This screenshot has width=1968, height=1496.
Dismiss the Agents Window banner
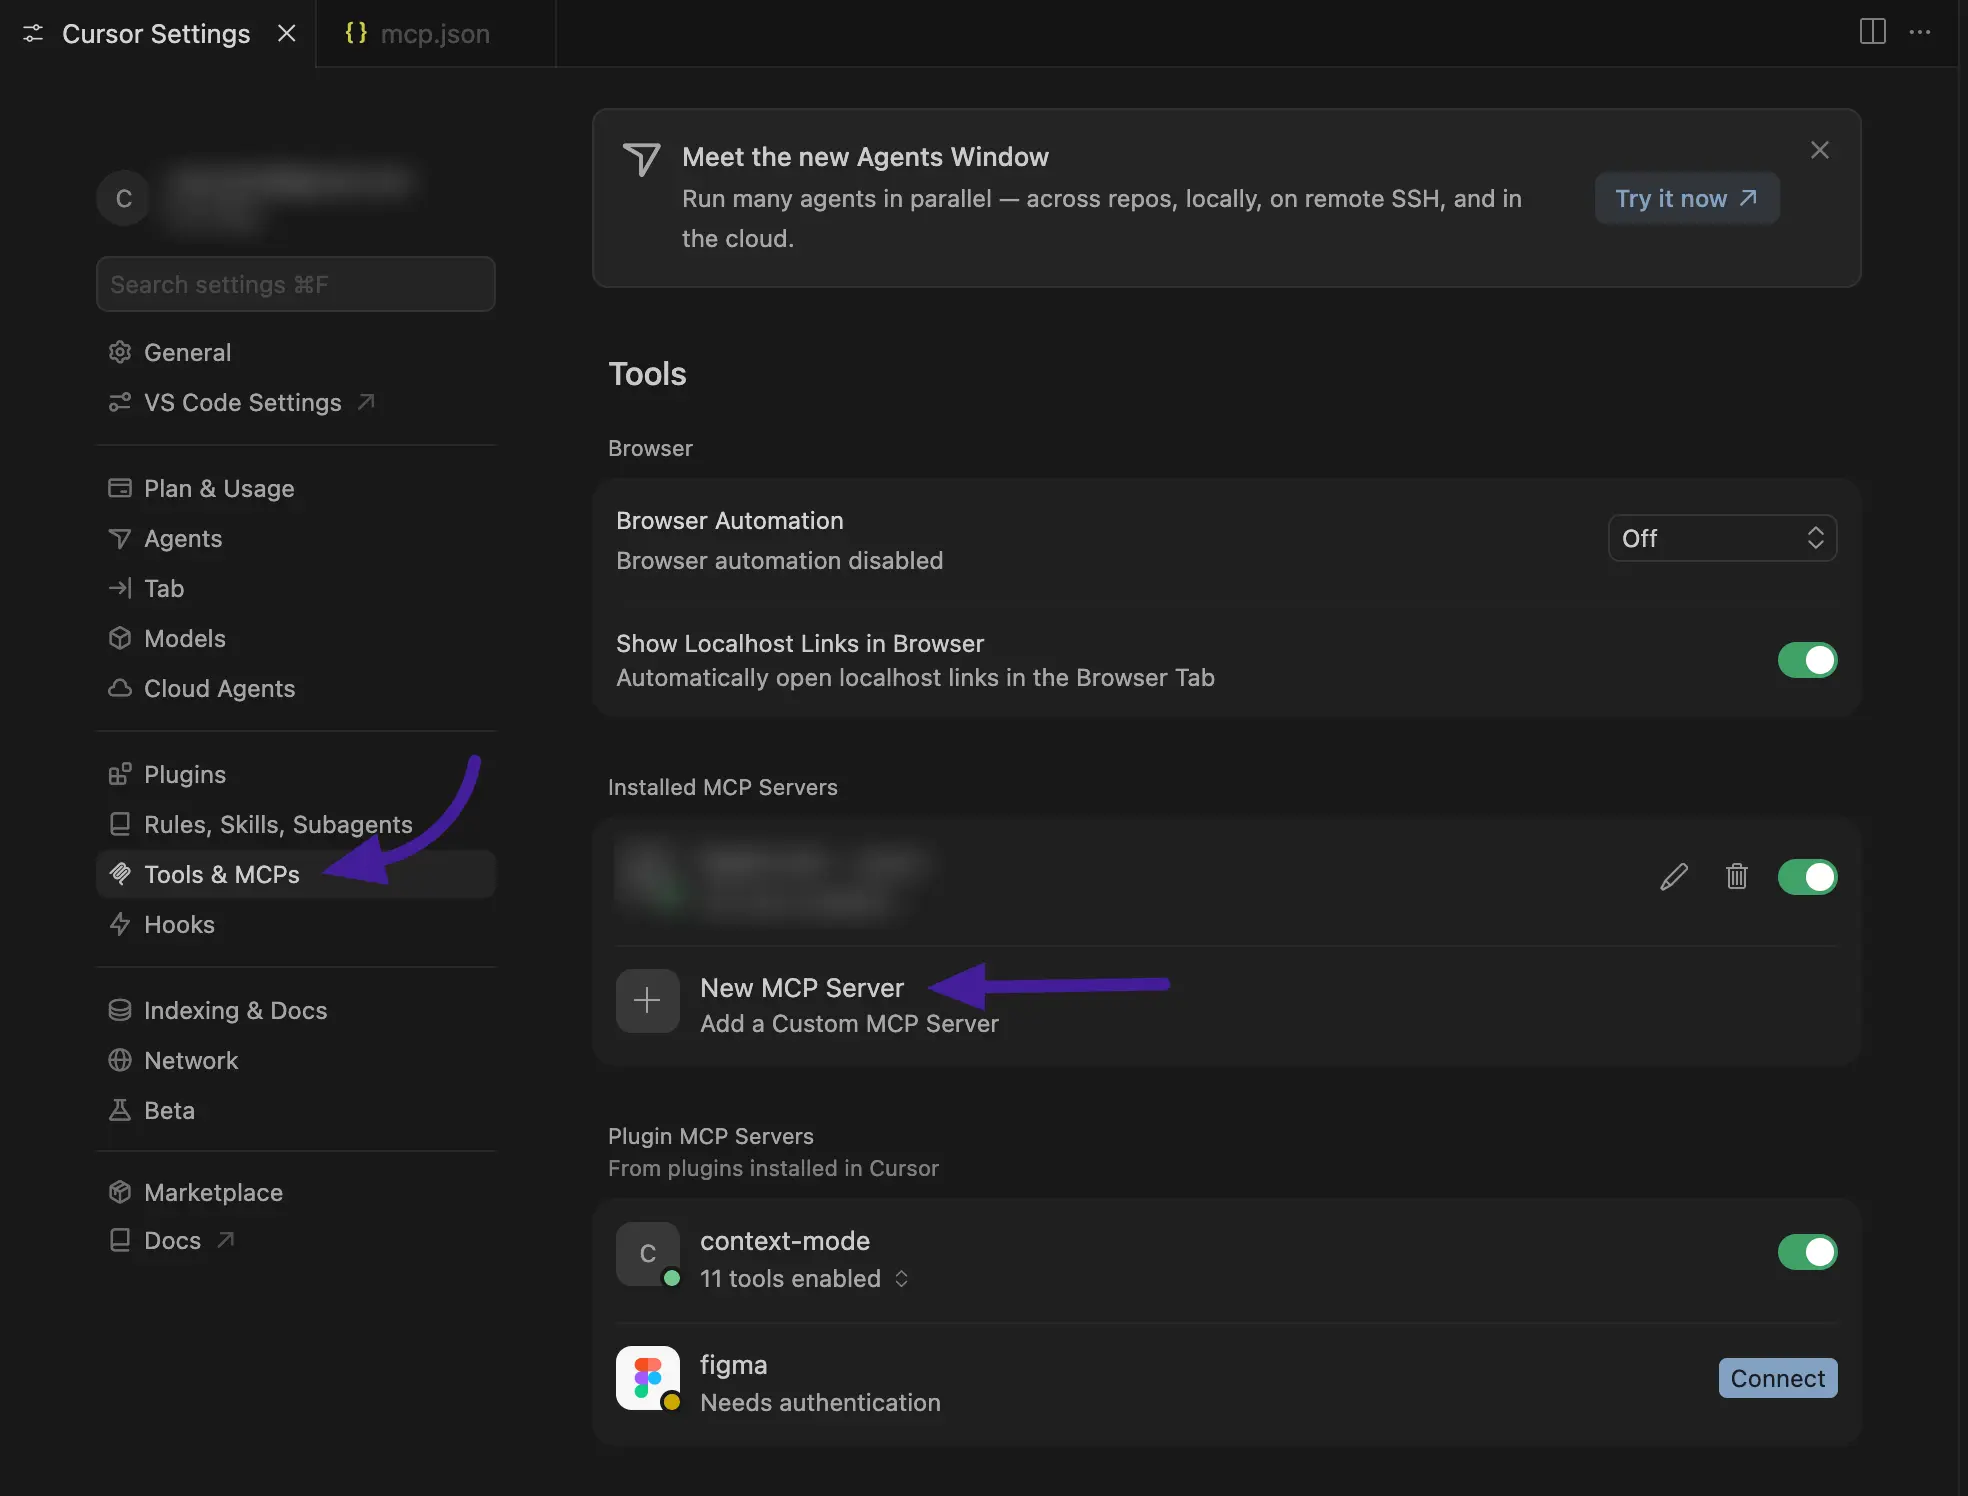(1820, 150)
